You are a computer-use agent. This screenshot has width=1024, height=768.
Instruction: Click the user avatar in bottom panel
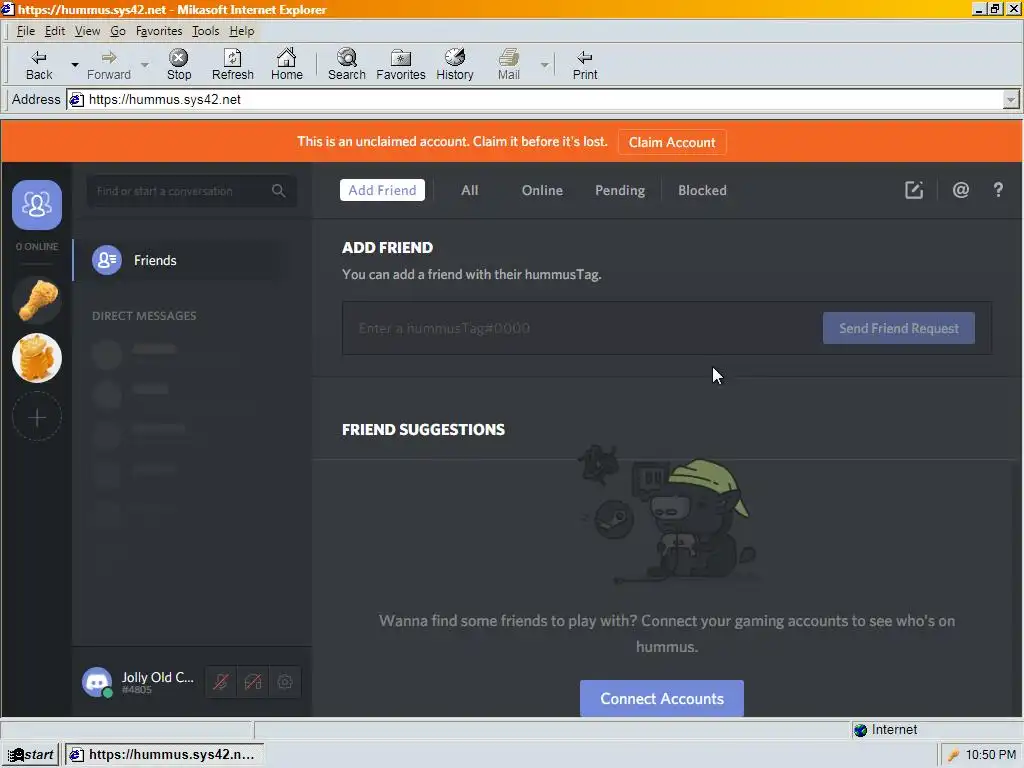click(97, 682)
